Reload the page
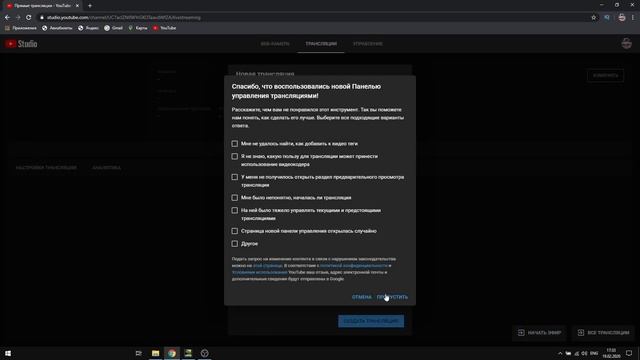The width and height of the screenshot is (640, 360). click(29, 18)
